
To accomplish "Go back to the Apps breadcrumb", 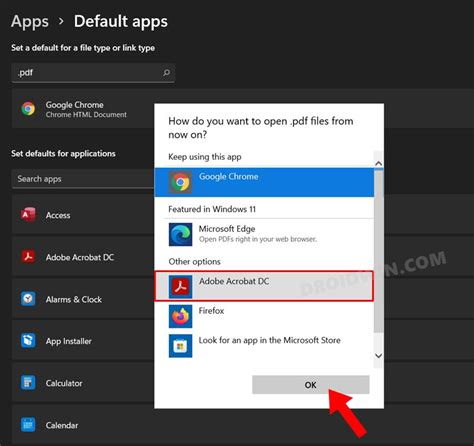I will coord(30,22).
